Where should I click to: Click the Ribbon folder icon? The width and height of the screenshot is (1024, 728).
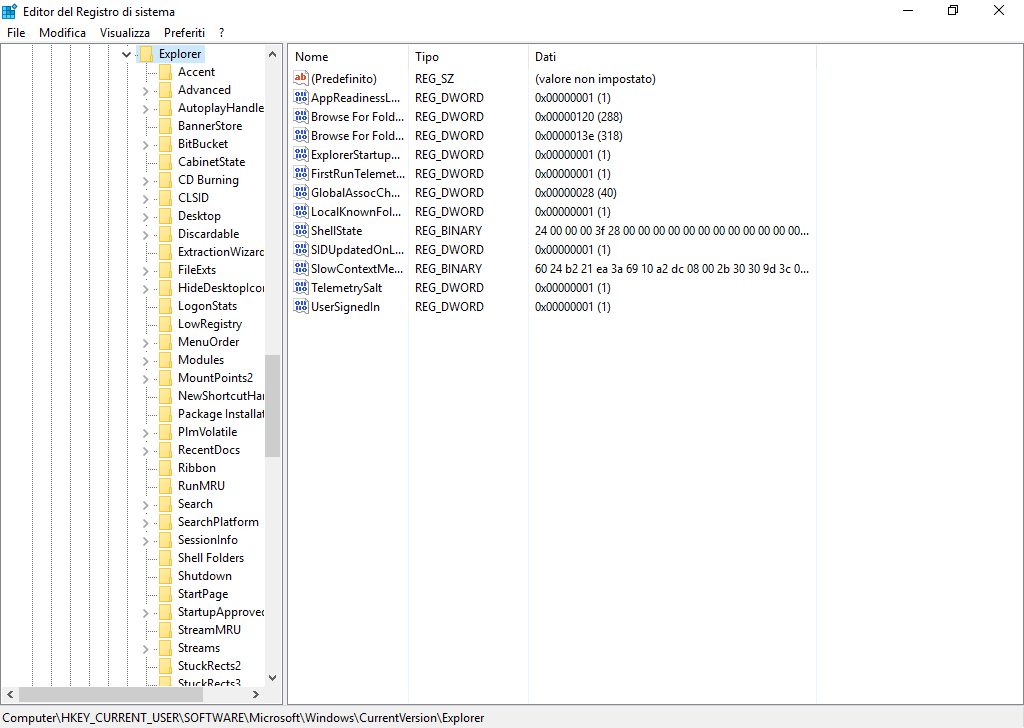tap(165, 468)
